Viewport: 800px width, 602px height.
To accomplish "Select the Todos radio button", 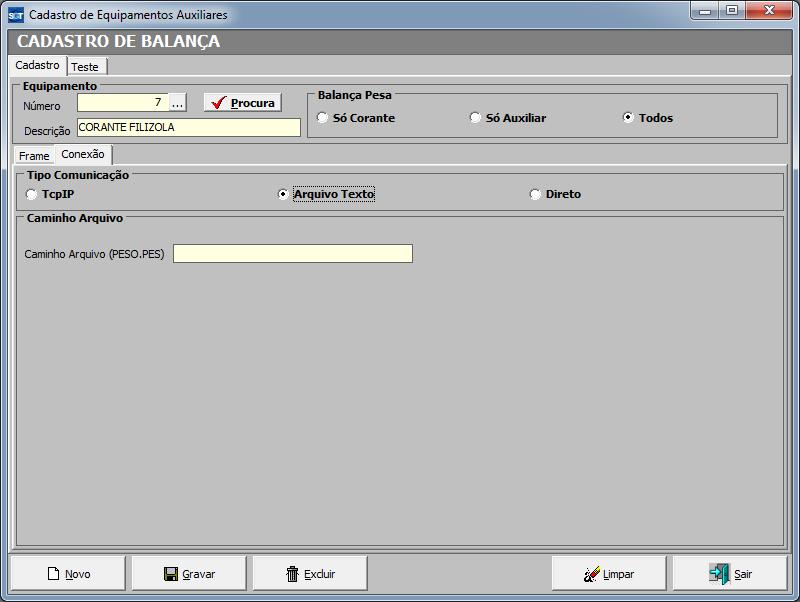I will coord(628,118).
